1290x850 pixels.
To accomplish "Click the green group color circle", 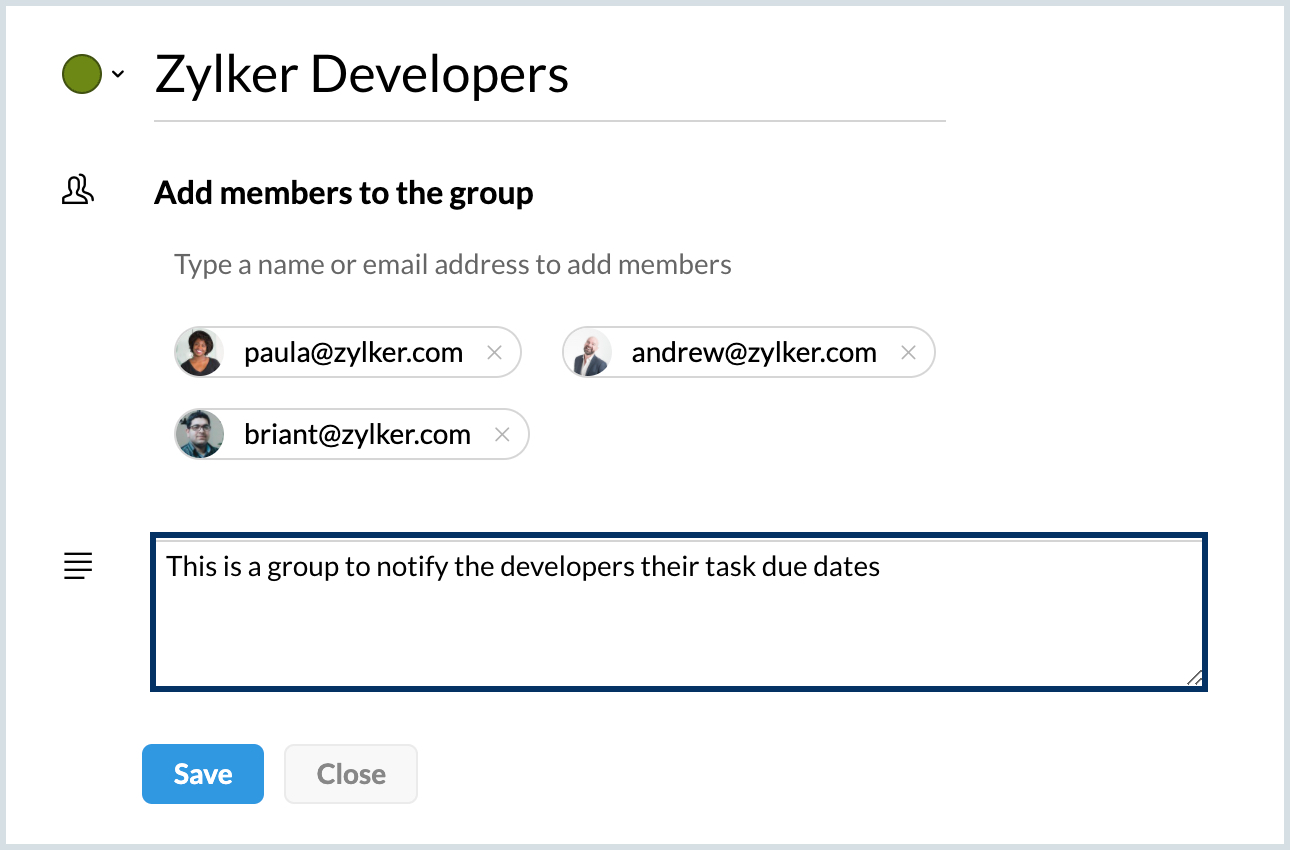I will pos(82,74).
